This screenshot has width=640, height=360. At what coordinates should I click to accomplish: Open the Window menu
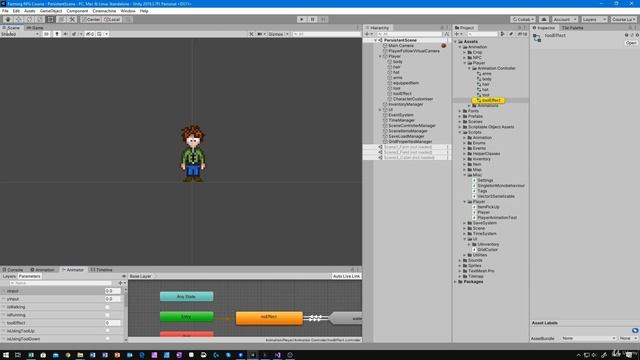coord(128,11)
